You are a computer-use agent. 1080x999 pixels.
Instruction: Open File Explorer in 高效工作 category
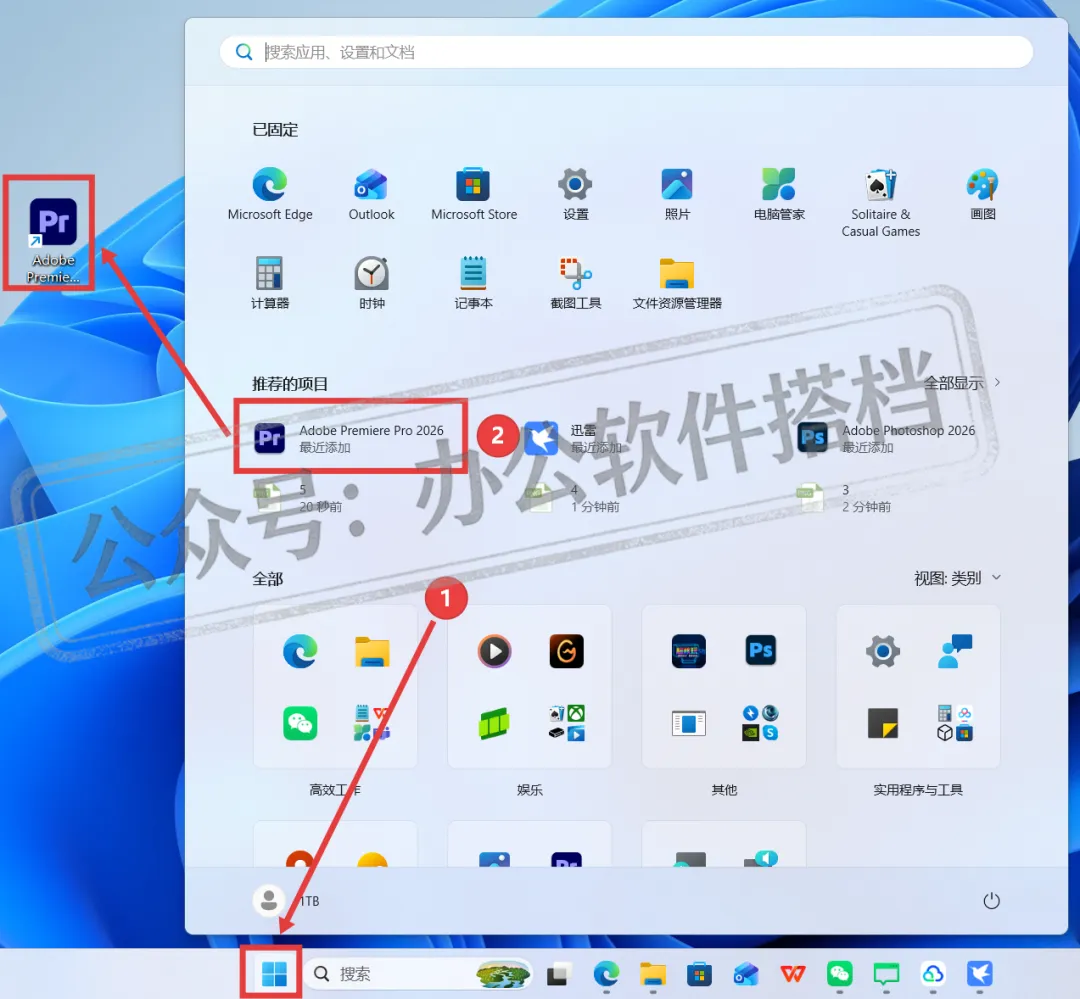pyautogui.click(x=372, y=651)
